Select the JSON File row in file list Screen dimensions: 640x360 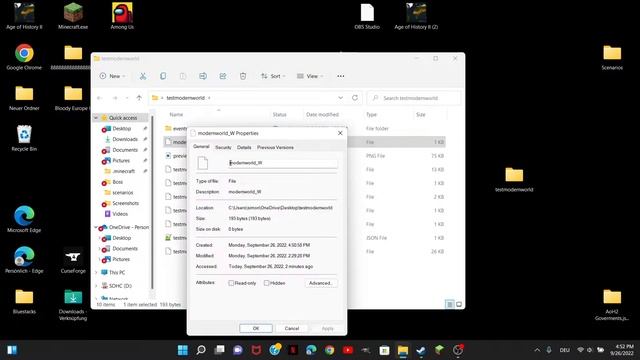tap(304, 238)
